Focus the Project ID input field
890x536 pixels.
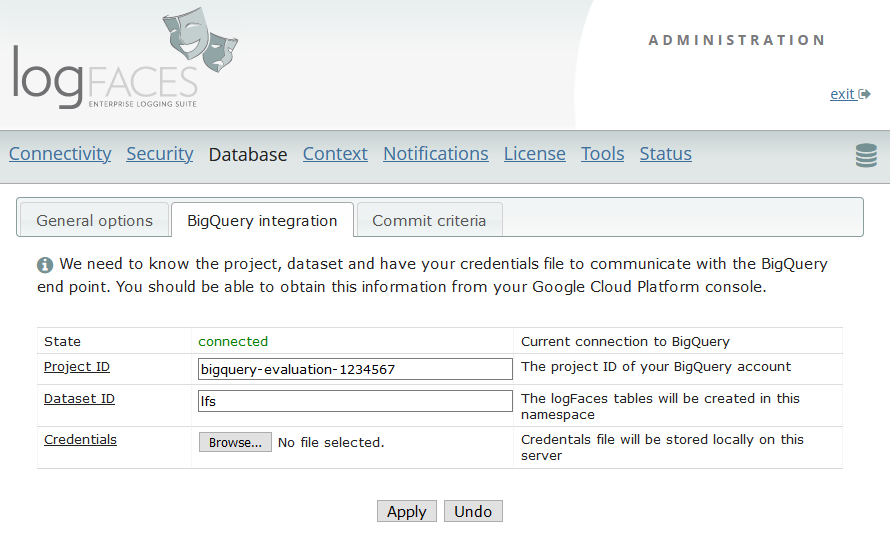point(355,369)
